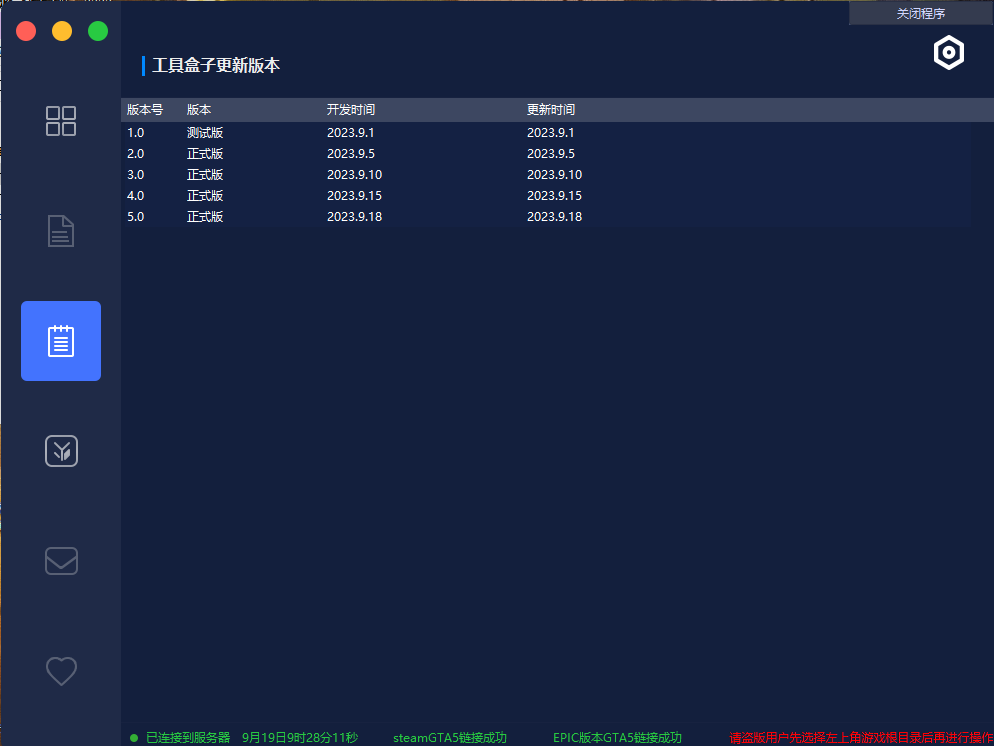This screenshot has height=746, width=994.
Task: Click the 开发时间 column header
Action: pyautogui.click(x=351, y=110)
